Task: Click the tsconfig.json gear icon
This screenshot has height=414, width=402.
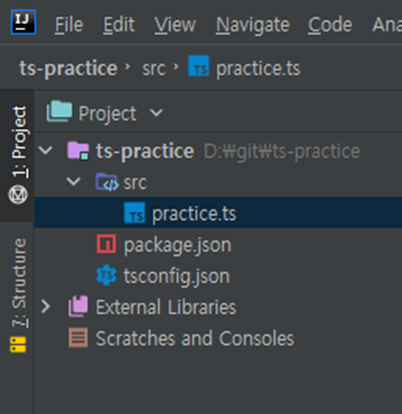Action: [x=106, y=275]
